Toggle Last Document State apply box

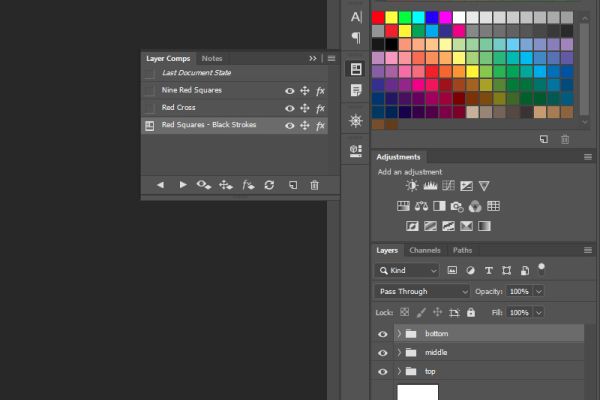pyautogui.click(x=150, y=73)
